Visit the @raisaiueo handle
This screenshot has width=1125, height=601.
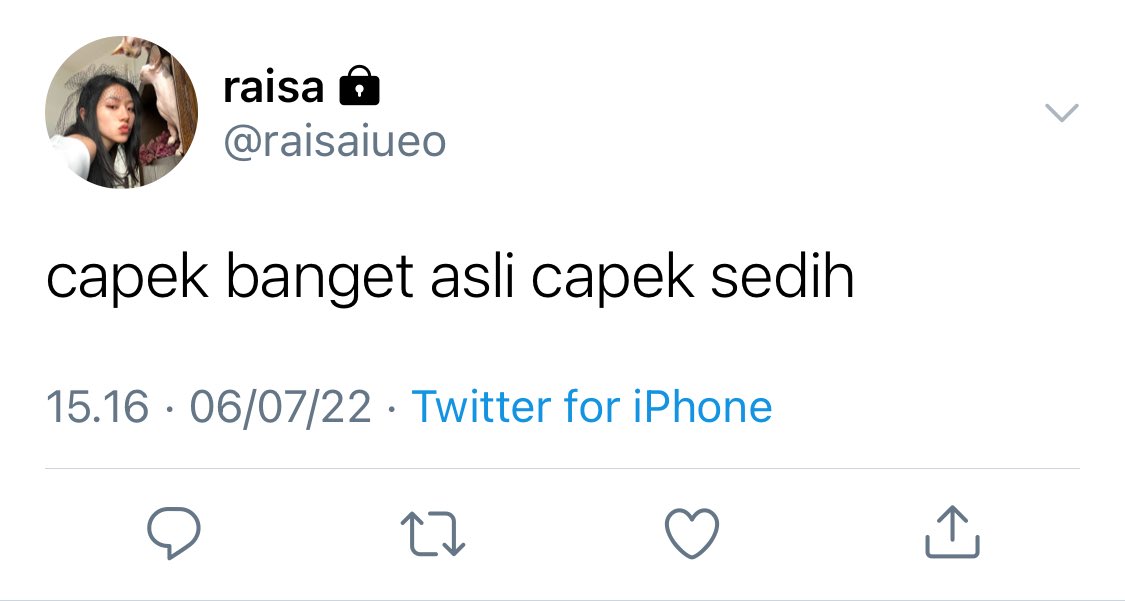pos(334,141)
